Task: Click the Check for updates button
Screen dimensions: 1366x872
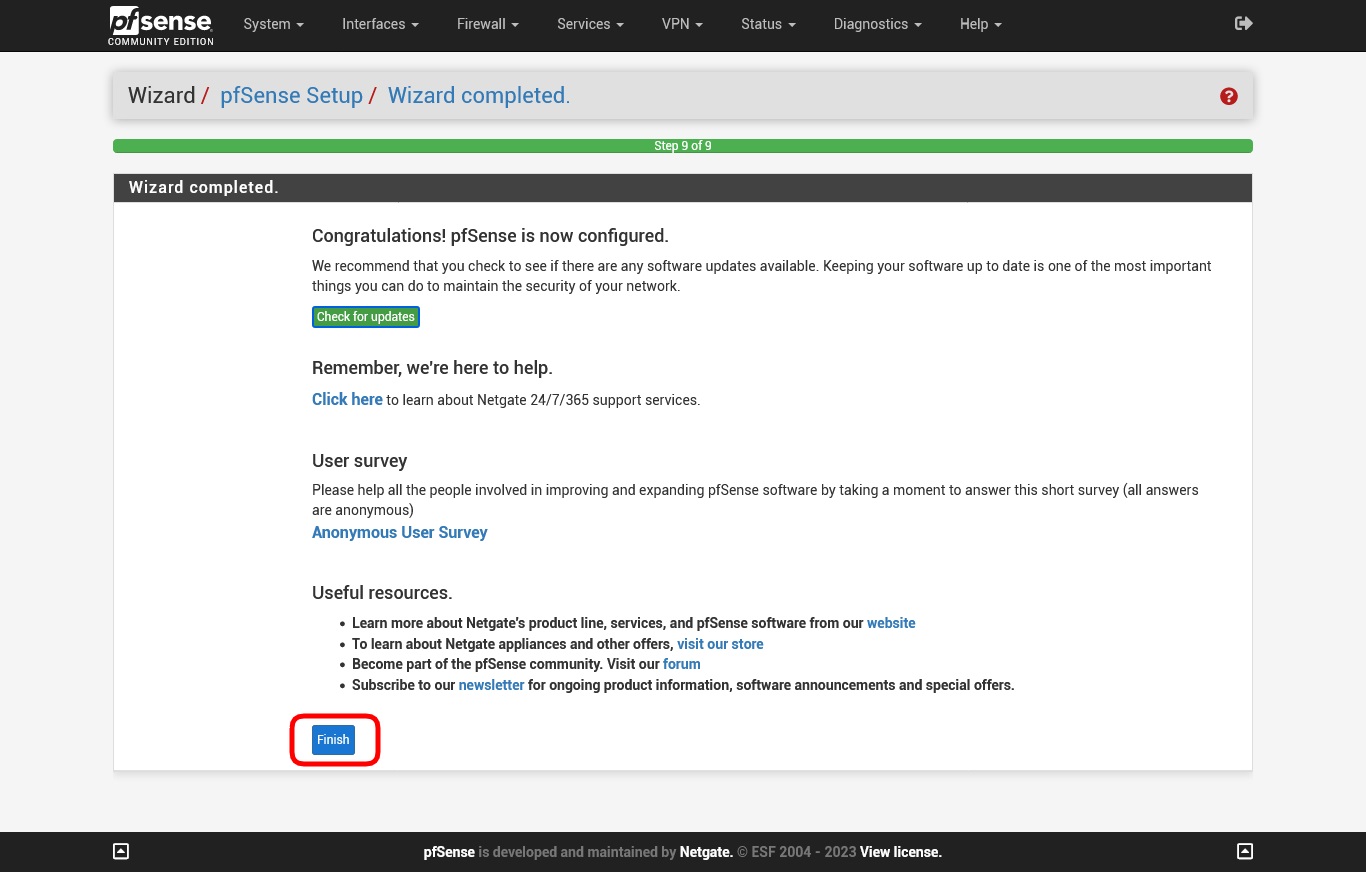Action: (365, 317)
